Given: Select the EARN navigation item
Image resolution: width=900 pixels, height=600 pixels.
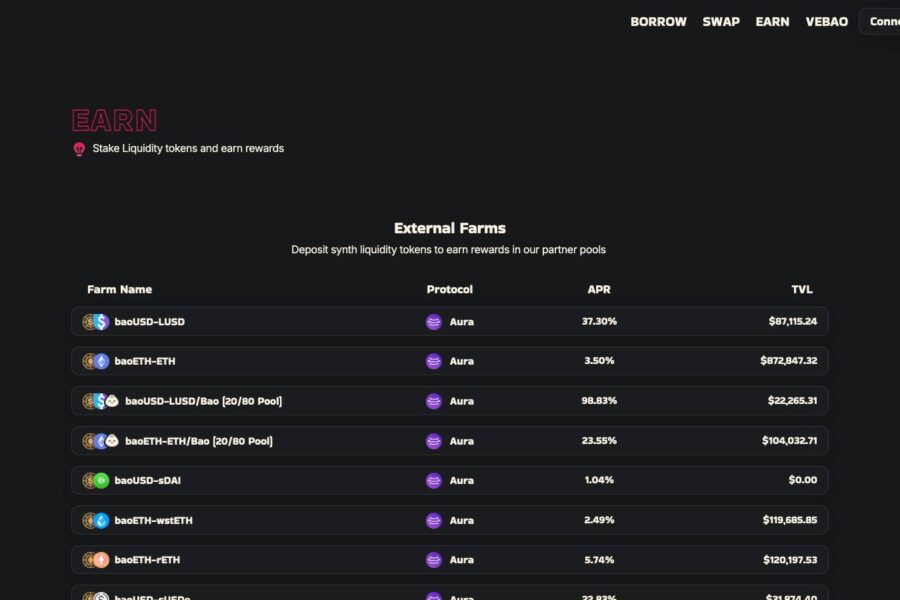Looking at the screenshot, I should point(772,21).
